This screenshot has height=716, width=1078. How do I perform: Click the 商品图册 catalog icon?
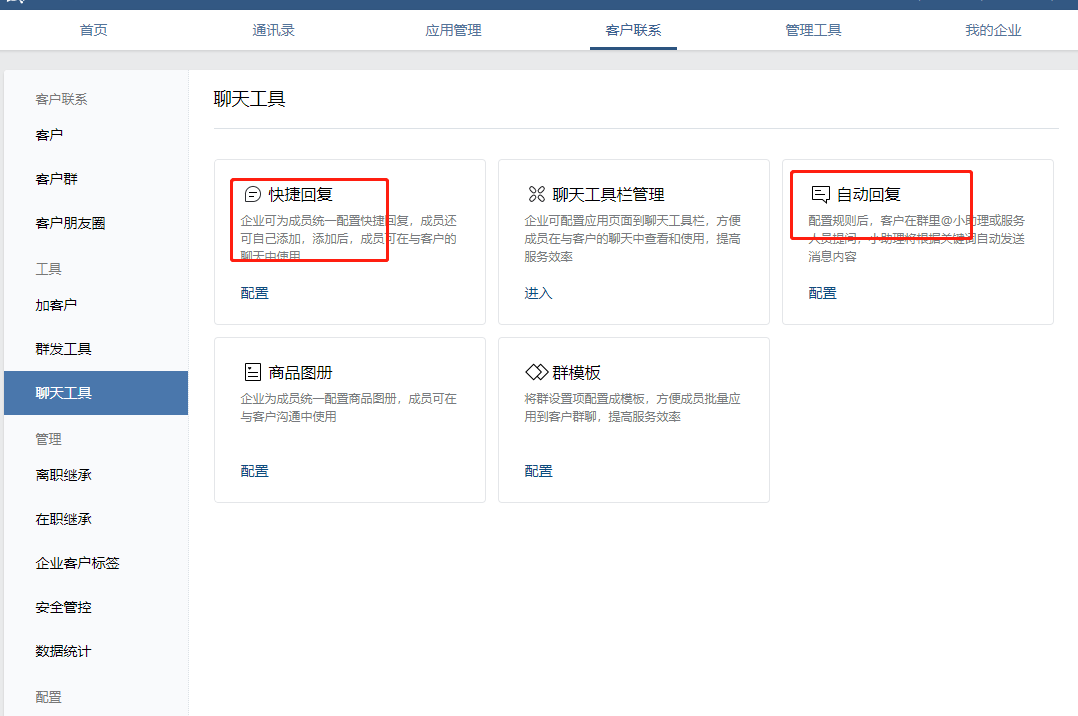point(253,373)
